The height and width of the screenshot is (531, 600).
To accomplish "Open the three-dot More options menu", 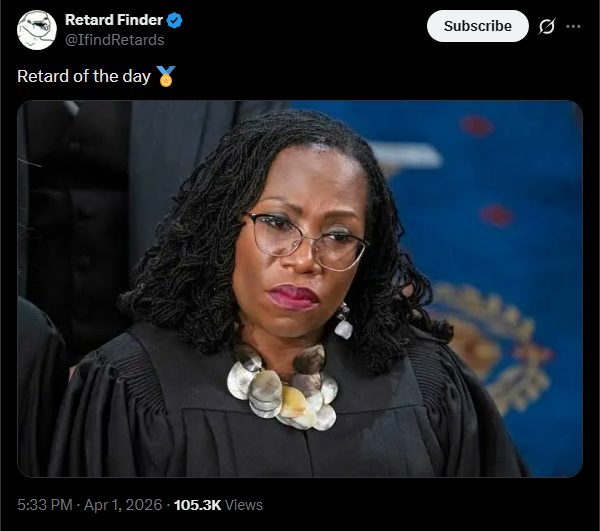I will click(x=573, y=27).
